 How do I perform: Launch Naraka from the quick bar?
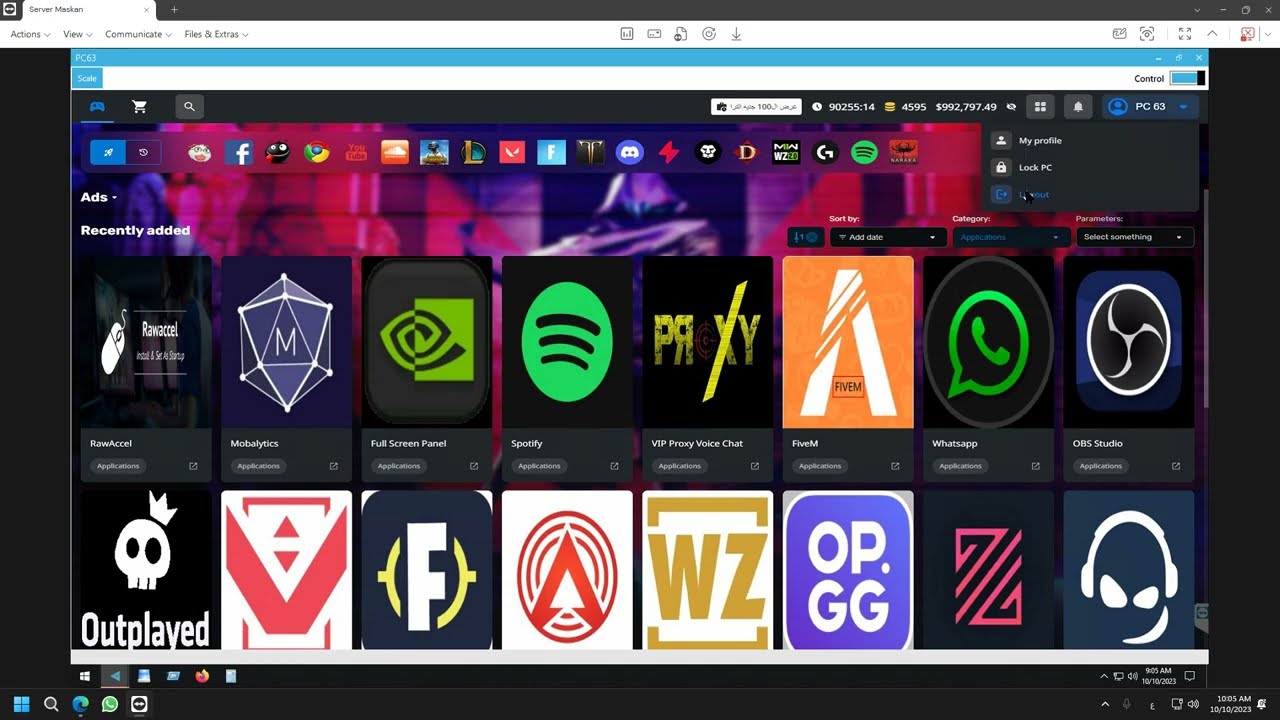coord(903,153)
